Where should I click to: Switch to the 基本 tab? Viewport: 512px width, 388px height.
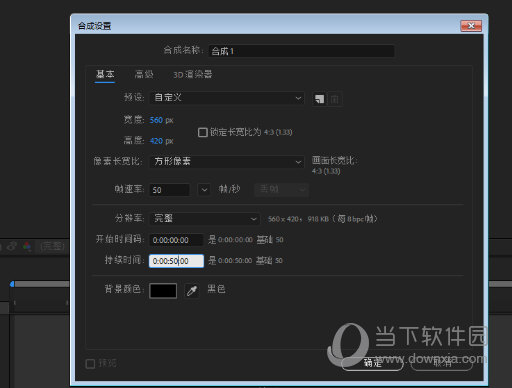point(105,74)
